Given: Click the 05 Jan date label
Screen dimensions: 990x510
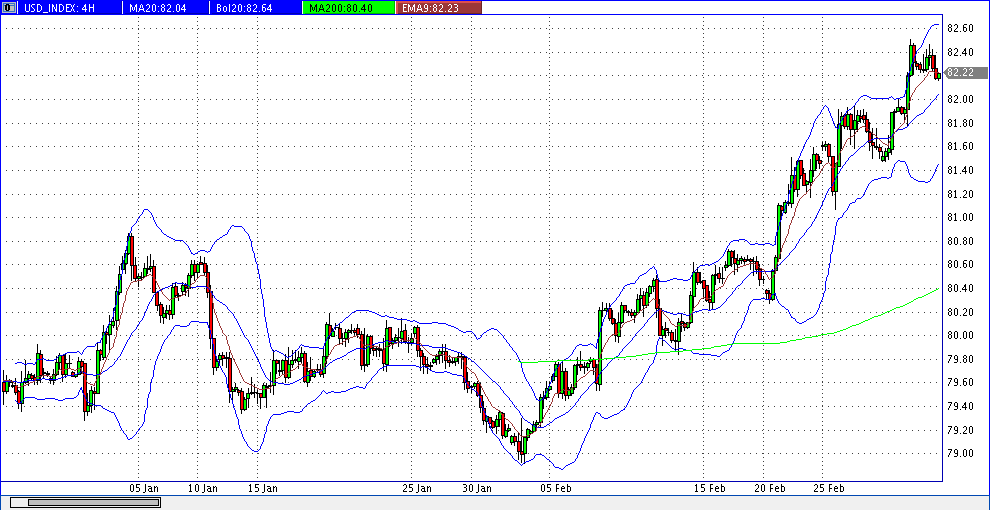Looking at the screenshot, I should [144, 488].
